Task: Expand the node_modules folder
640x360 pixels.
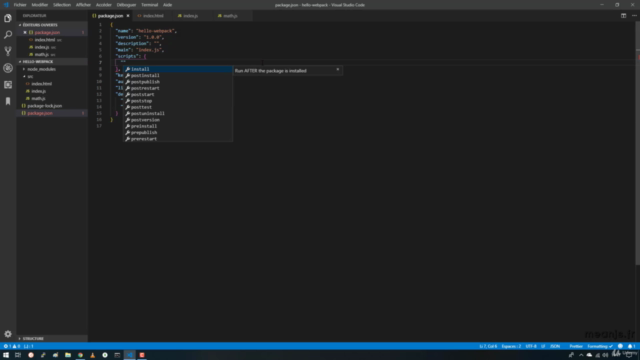Action: (42, 69)
